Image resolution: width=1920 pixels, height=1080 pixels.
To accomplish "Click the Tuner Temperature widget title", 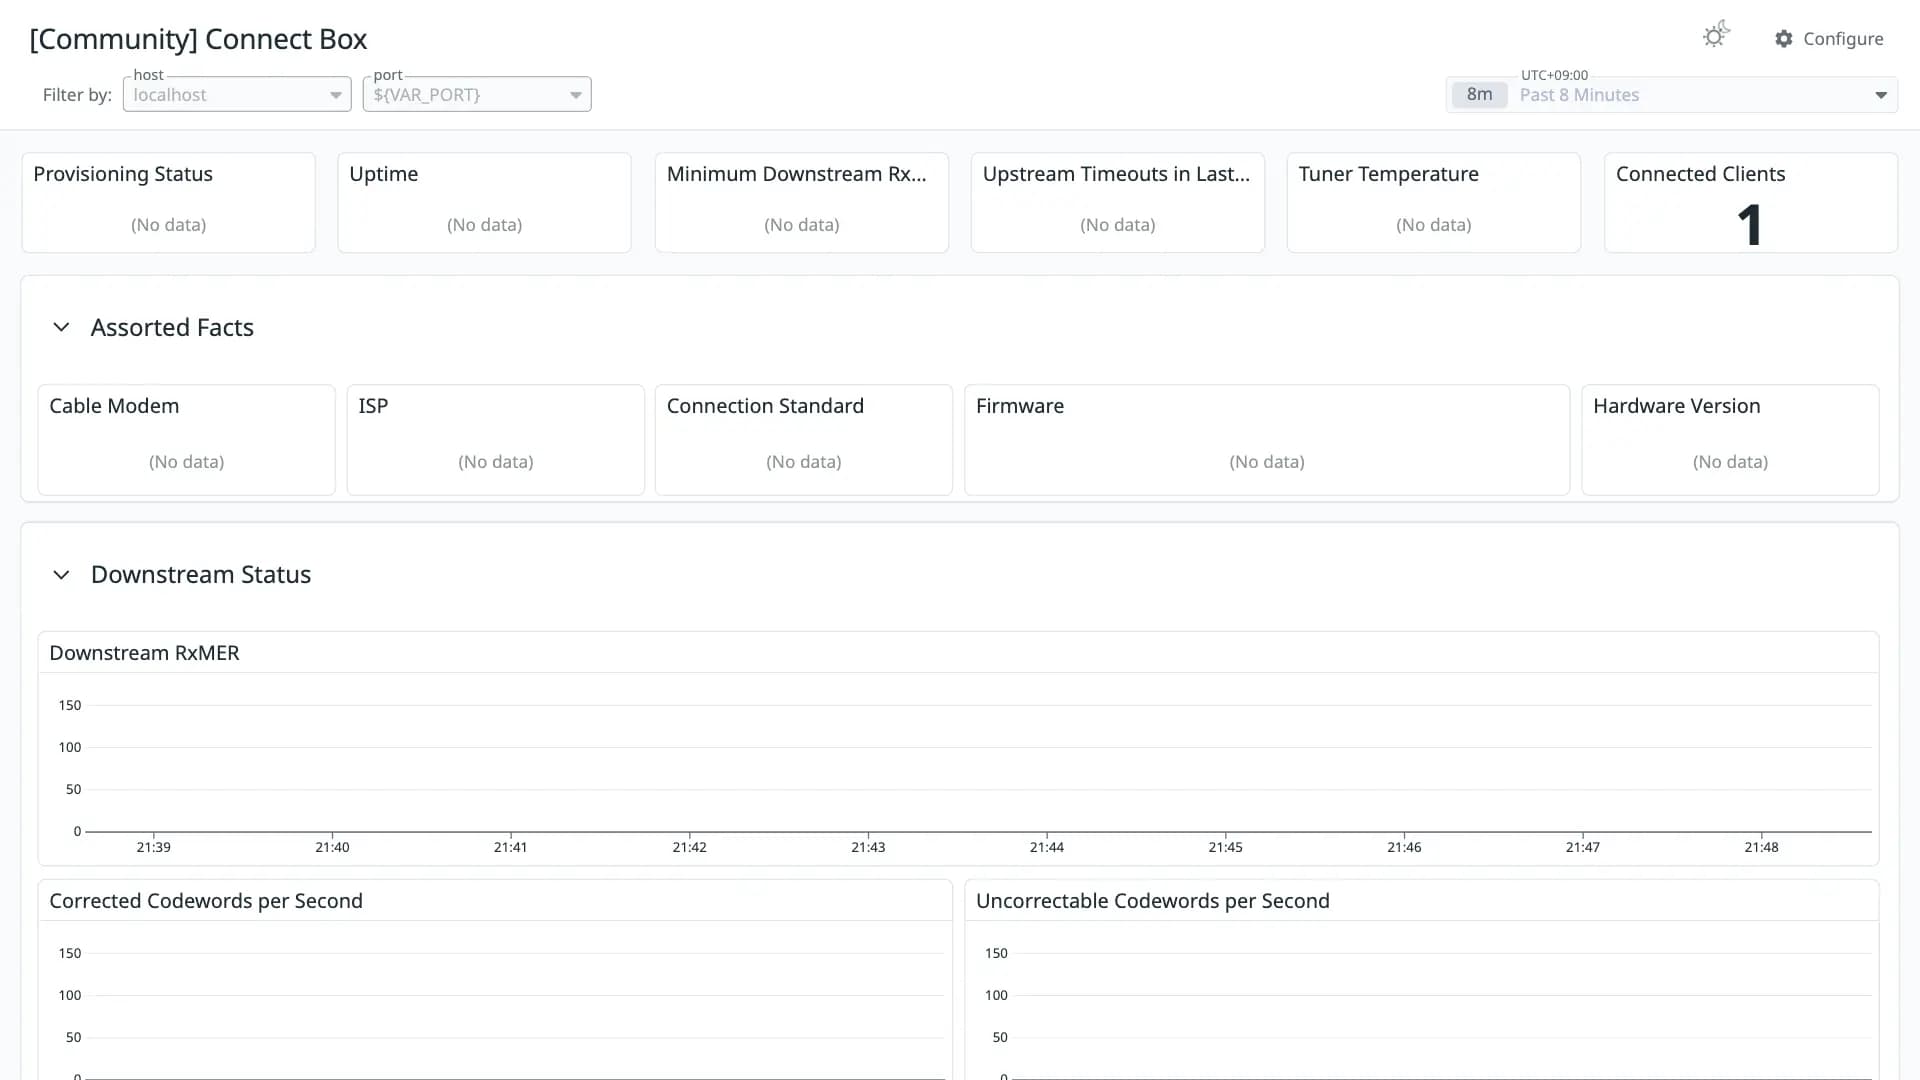I will point(1389,174).
